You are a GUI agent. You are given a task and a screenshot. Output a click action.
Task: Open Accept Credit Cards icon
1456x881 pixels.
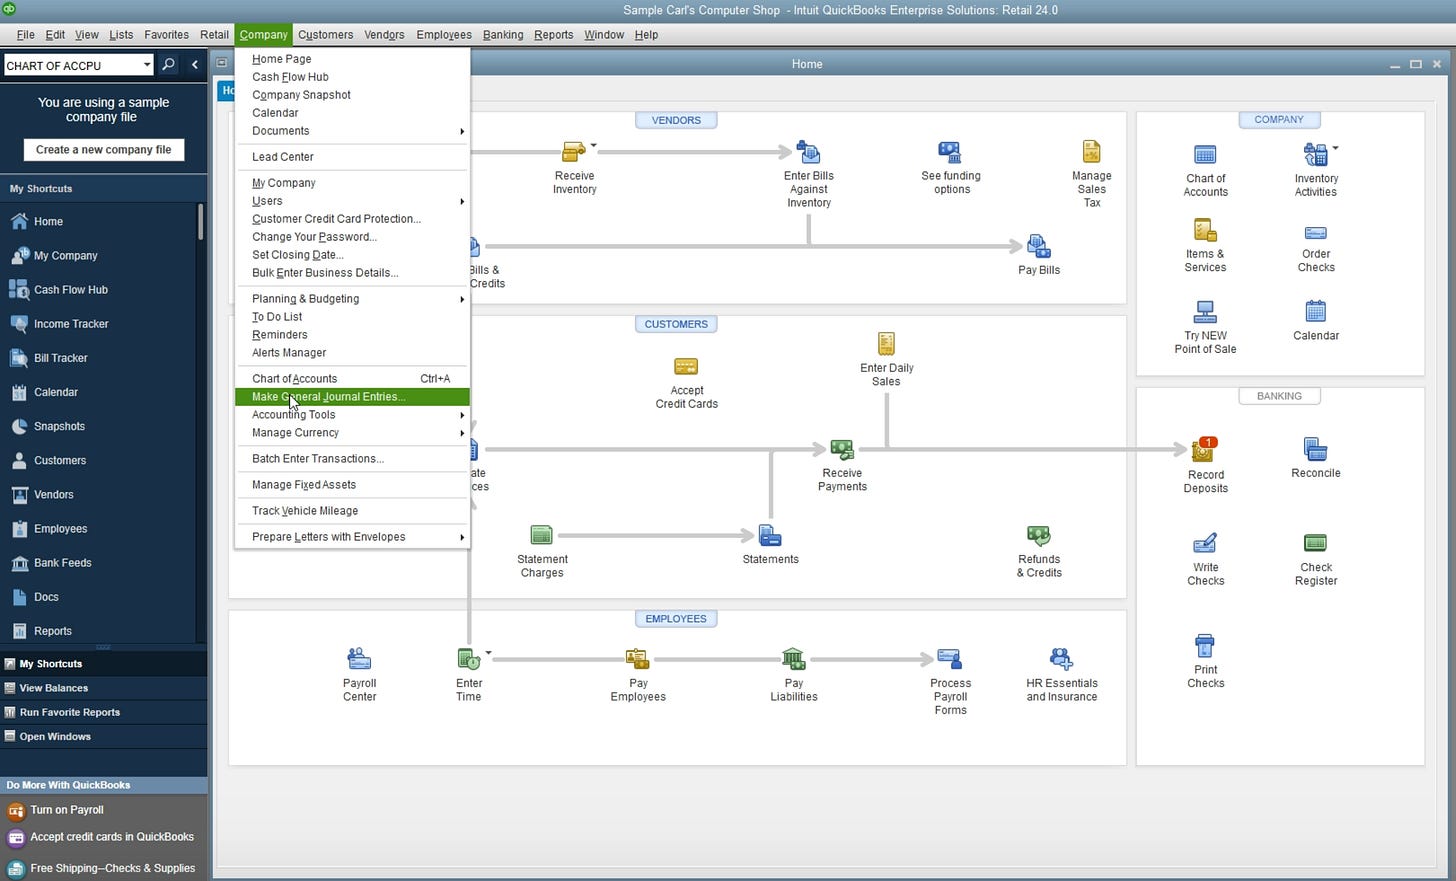point(686,367)
